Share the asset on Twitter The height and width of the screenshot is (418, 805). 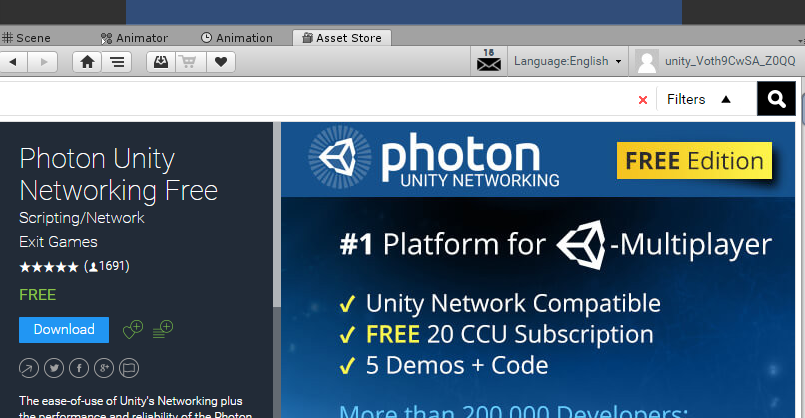click(54, 368)
